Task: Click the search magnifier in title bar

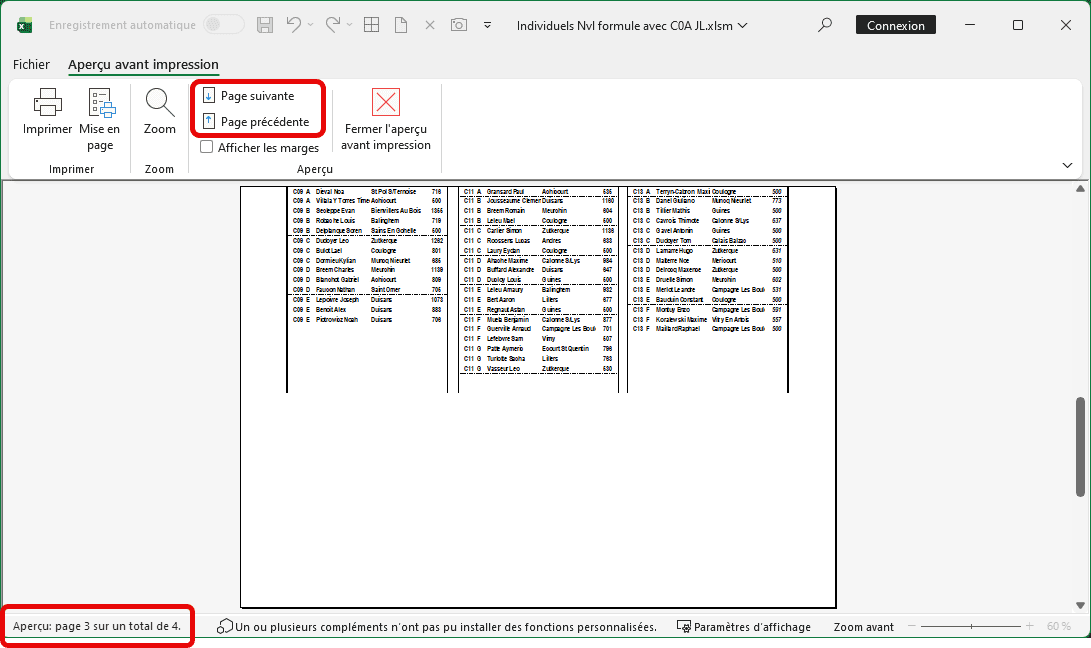Action: tap(825, 25)
